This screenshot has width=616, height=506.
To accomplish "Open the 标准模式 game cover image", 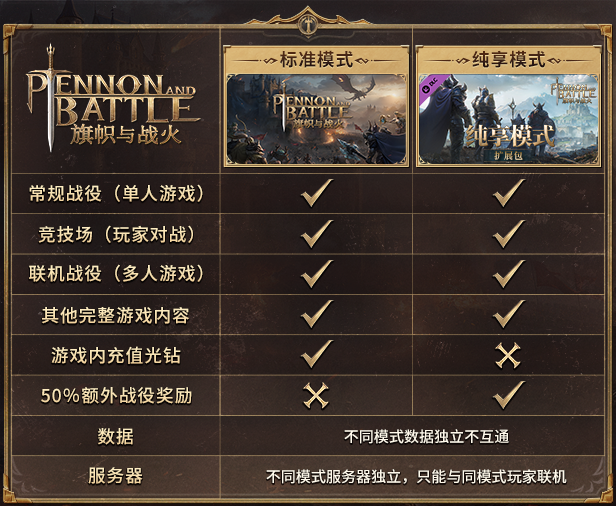I will (316, 119).
